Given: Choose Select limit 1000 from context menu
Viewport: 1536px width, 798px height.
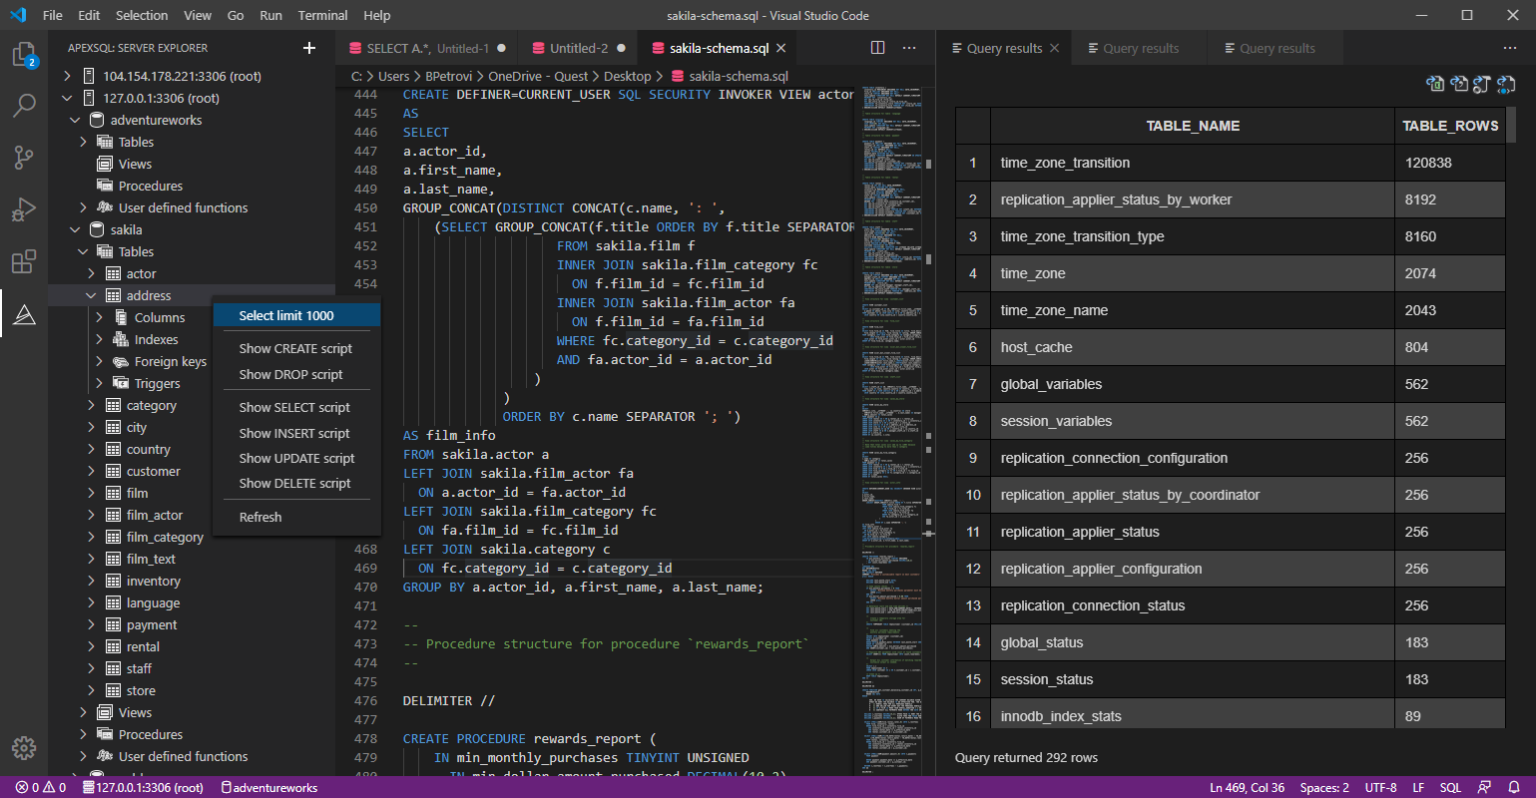Looking at the screenshot, I should tap(286, 316).
